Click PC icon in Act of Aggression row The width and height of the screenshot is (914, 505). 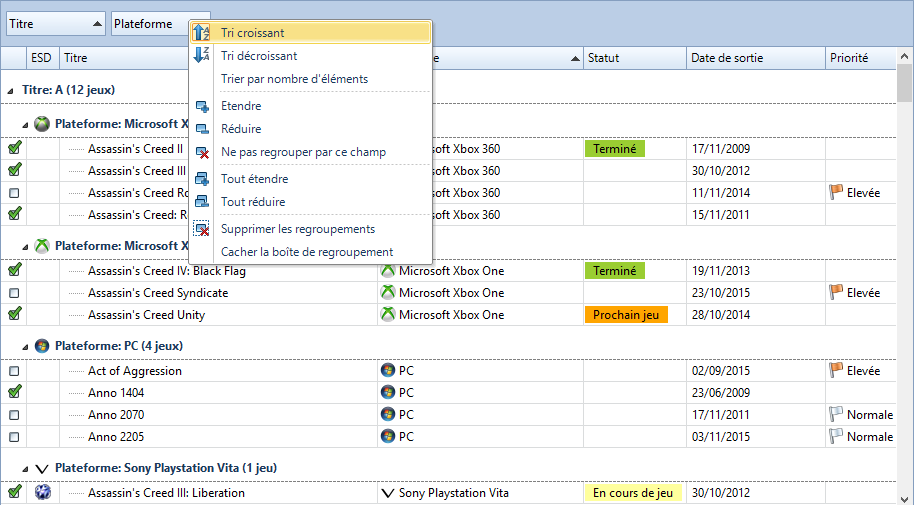click(x=388, y=370)
